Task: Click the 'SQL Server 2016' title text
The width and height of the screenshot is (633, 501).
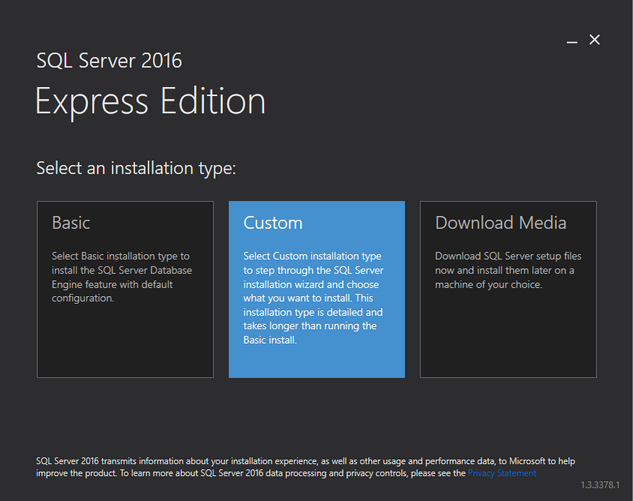Action: coord(109,61)
